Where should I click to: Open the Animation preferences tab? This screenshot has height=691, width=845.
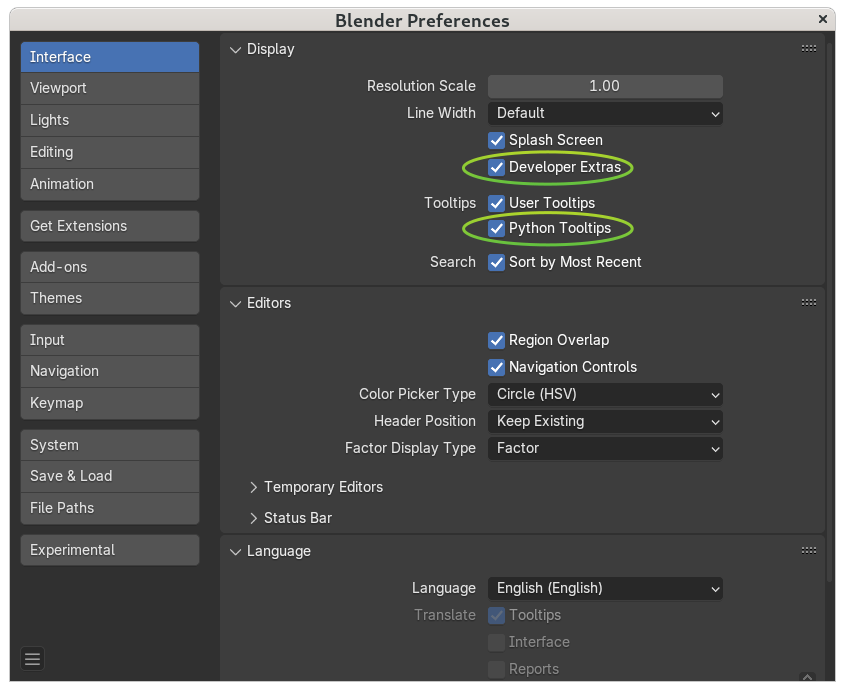point(110,184)
